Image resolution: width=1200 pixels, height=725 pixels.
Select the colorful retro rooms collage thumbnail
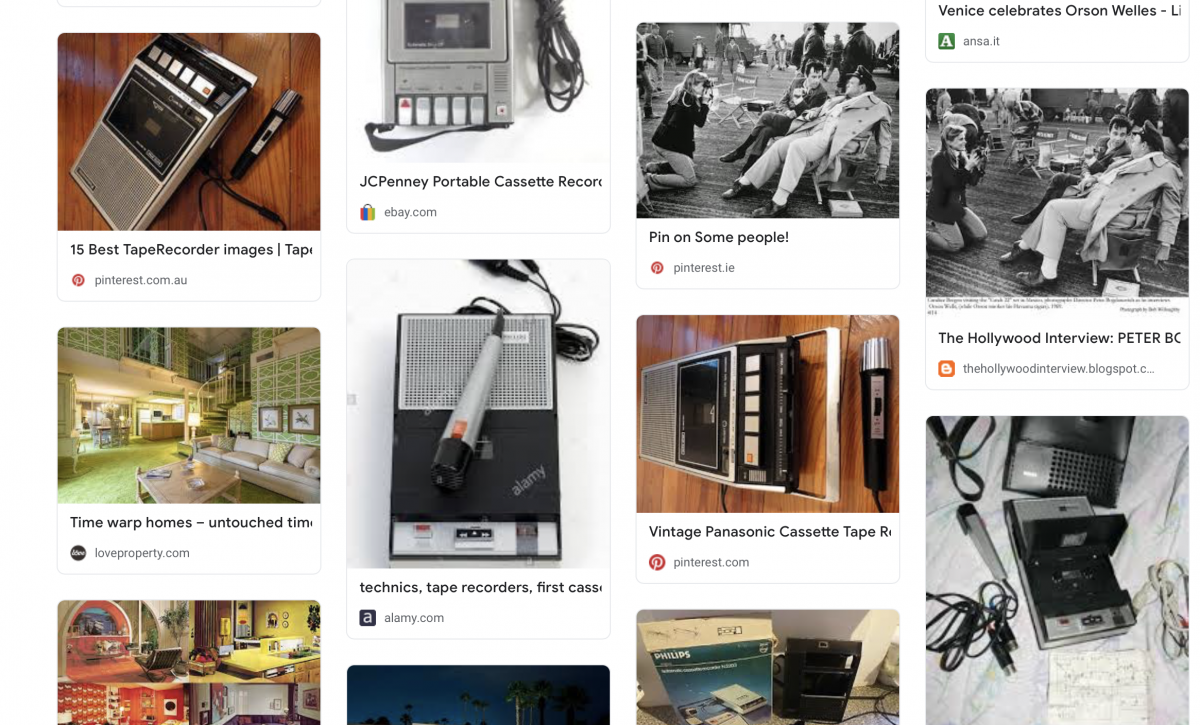tap(189, 663)
